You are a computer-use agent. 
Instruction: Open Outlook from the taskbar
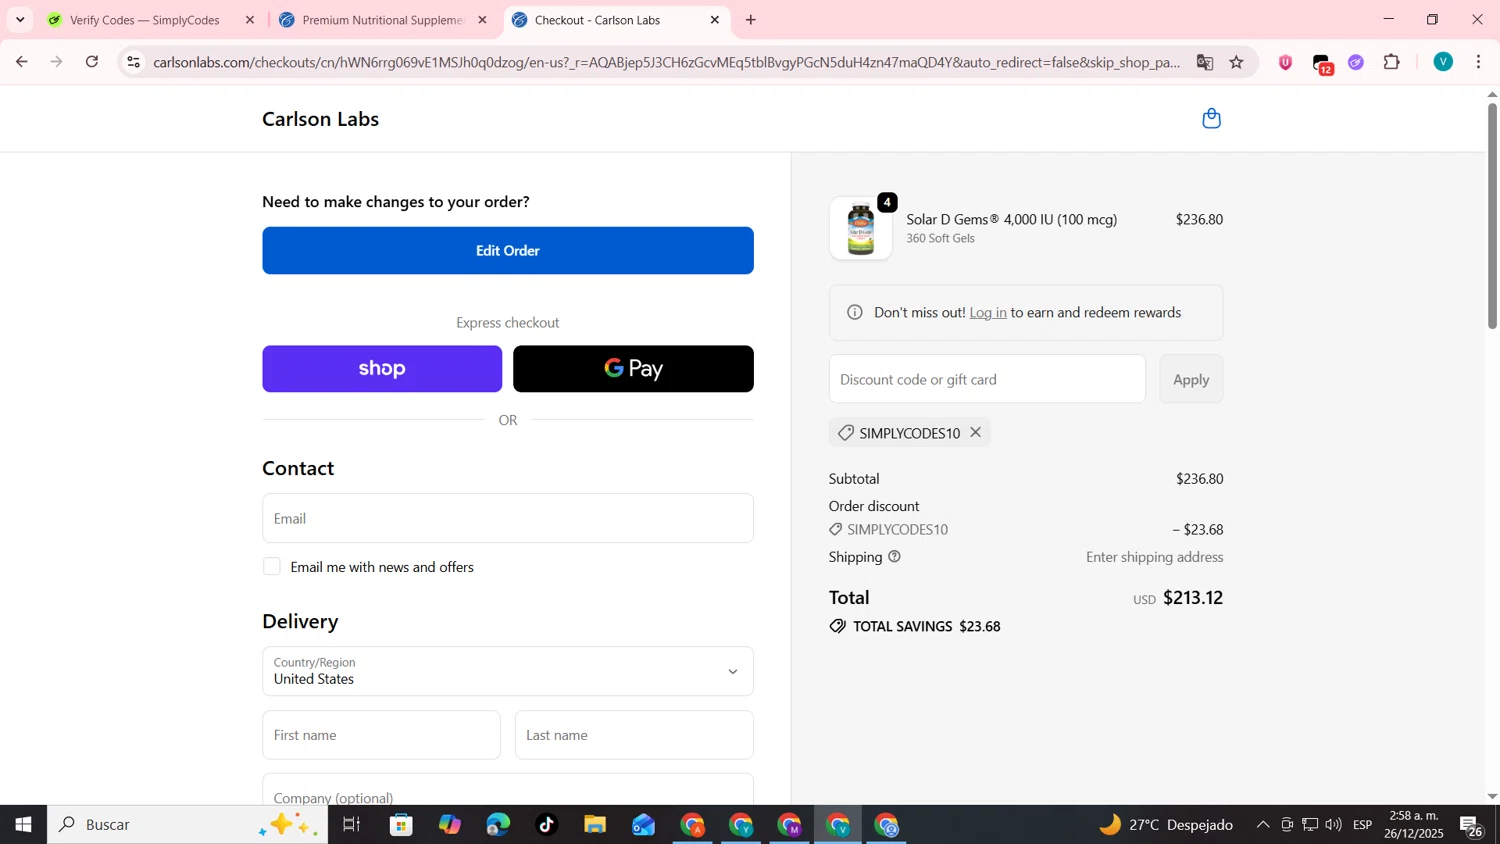tap(643, 825)
